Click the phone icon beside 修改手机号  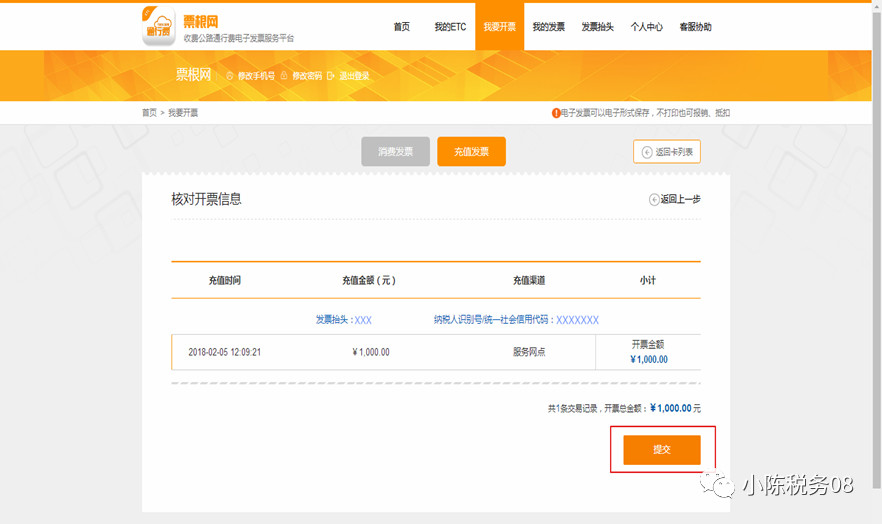[x=230, y=76]
